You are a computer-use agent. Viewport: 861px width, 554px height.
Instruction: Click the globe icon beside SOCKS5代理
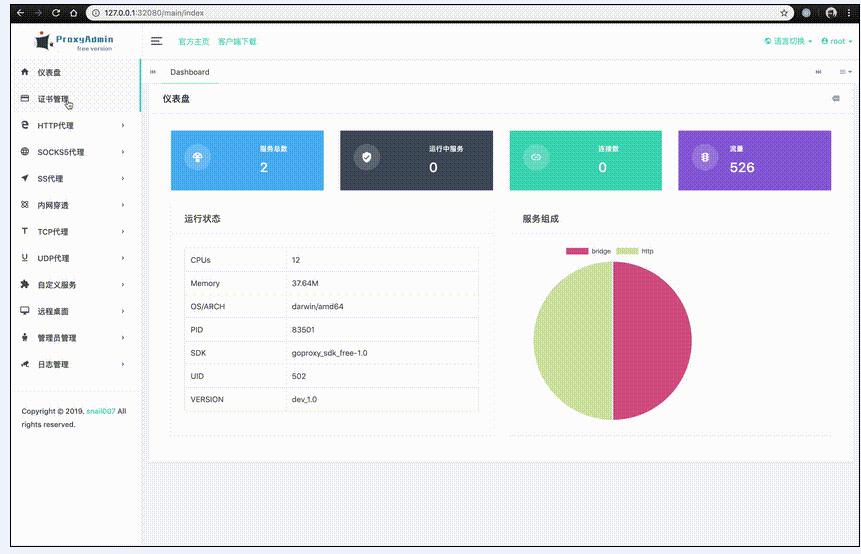[x=25, y=152]
